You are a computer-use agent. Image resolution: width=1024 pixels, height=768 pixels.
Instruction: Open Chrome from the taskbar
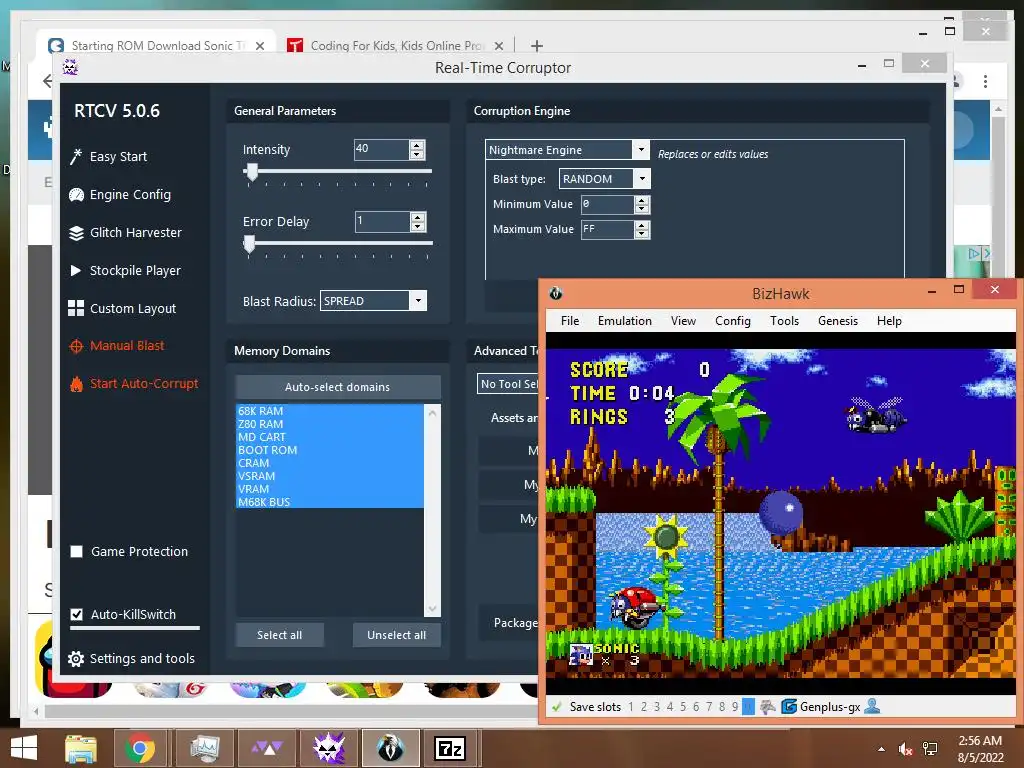(139, 748)
